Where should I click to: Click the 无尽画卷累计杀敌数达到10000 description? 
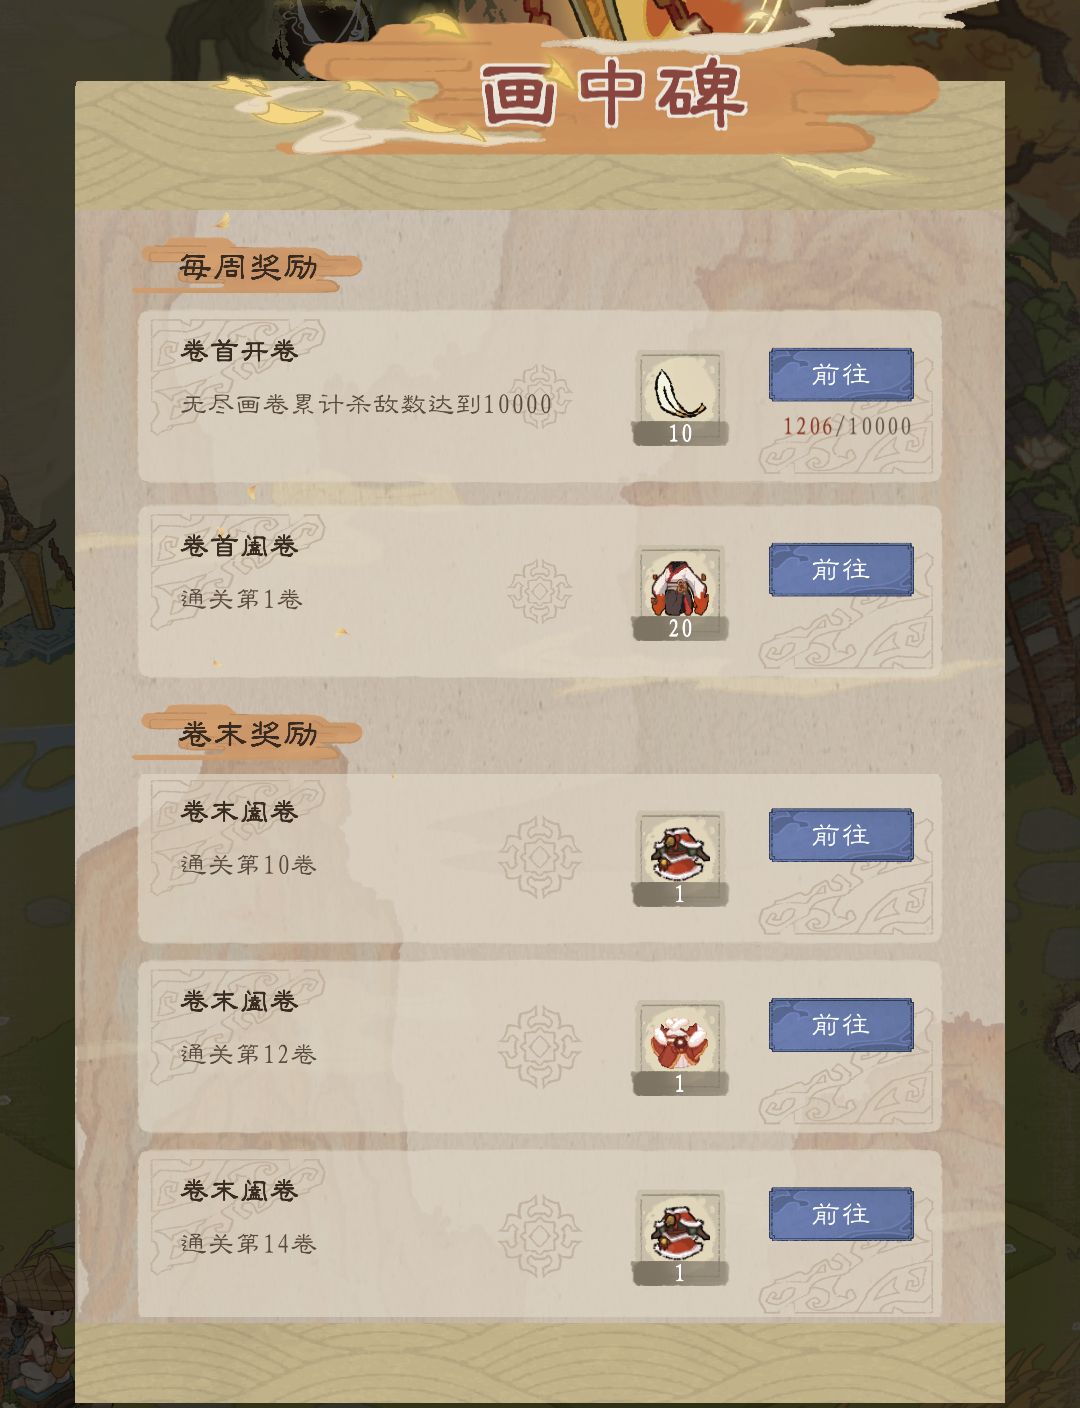pyautogui.click(x=367, y=404)
